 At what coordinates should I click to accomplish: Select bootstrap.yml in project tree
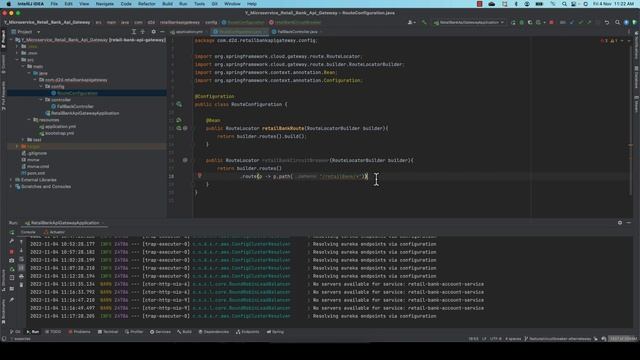(x=57, y=133)
